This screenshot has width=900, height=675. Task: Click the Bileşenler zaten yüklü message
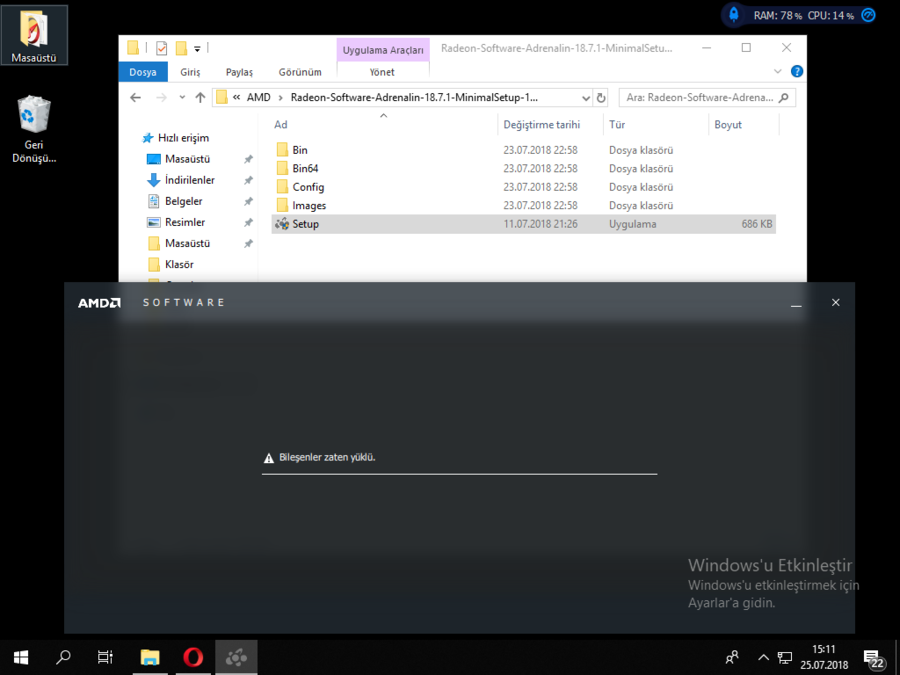pyautogui.click(x=327, y=457)
